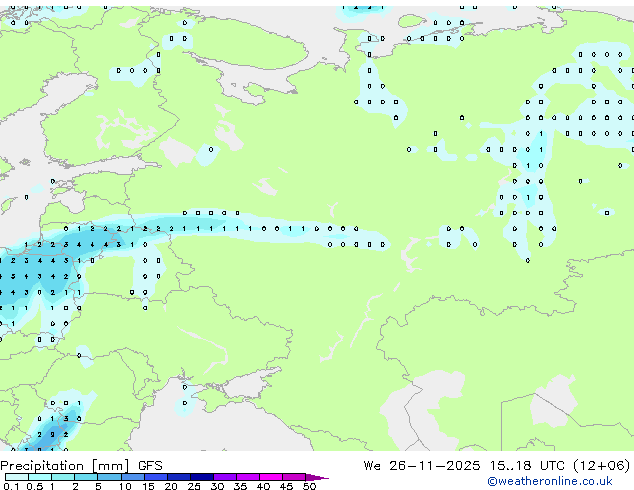This screenshot has height=490, width=634.
Task: Click the legend label '0.1'
Action: coord(12,486)
